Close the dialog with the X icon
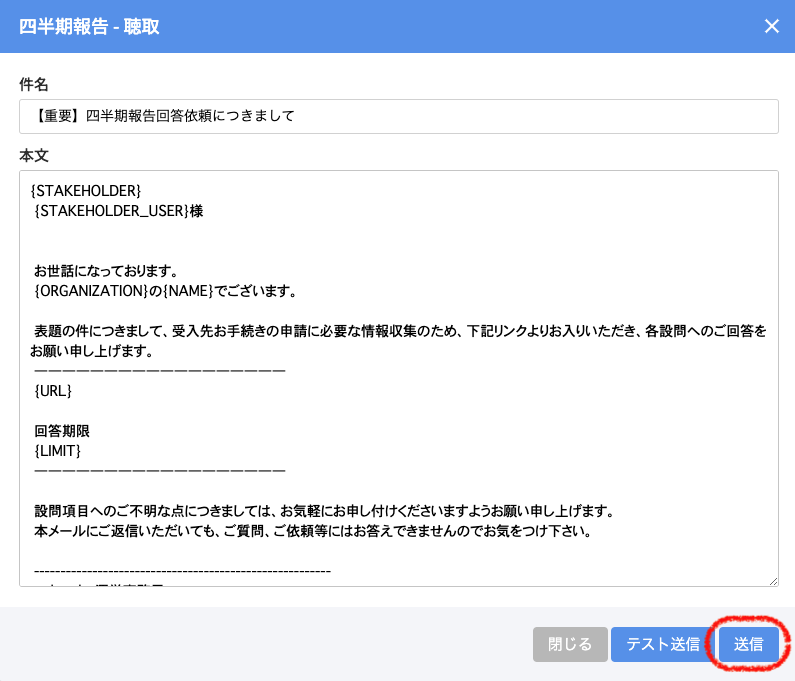The width and height of the screenshot is (795, 681). [771, 27]
